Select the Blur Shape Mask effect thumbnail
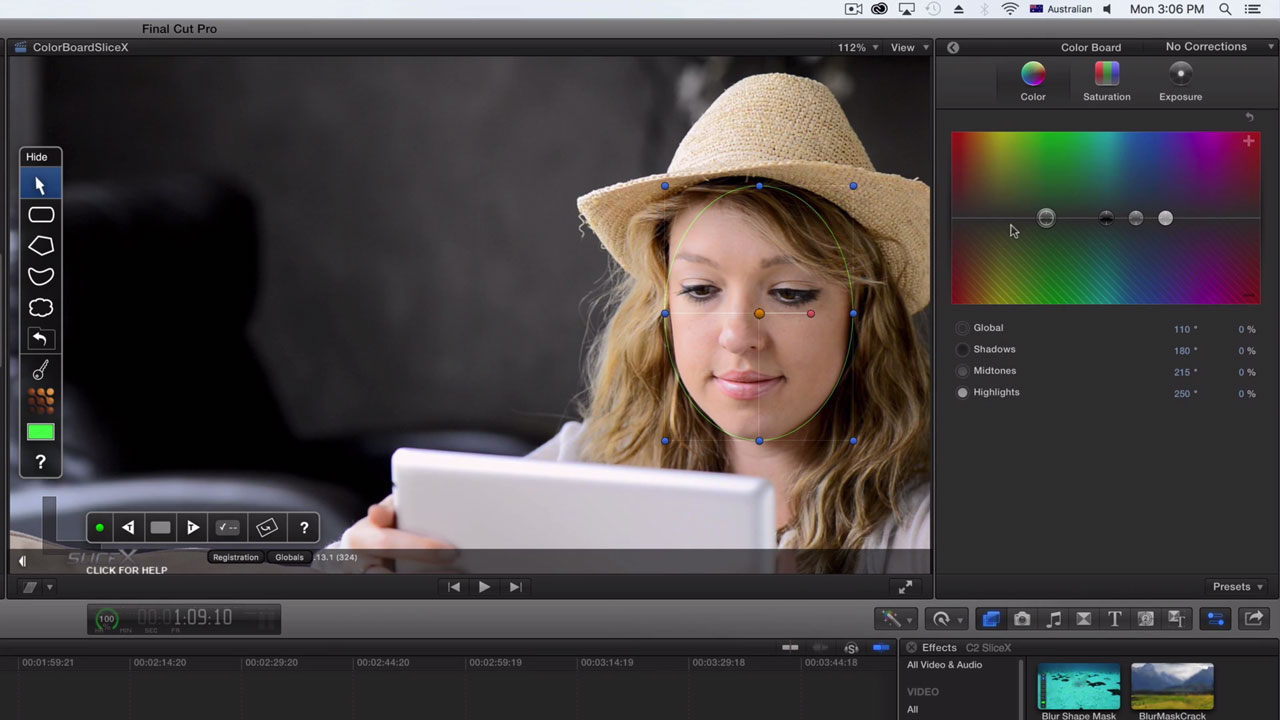 [1078, 686]
